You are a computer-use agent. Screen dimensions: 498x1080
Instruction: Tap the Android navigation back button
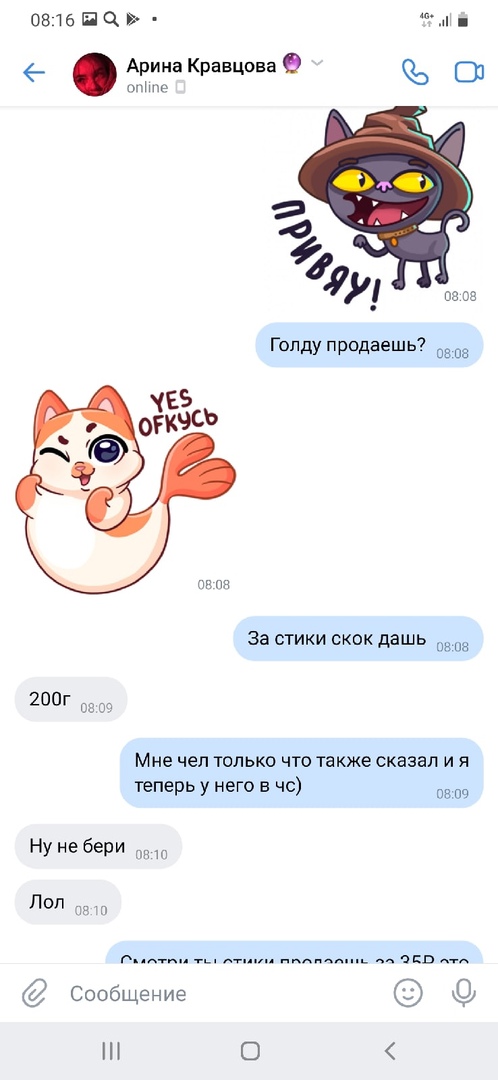(390, 1050)
